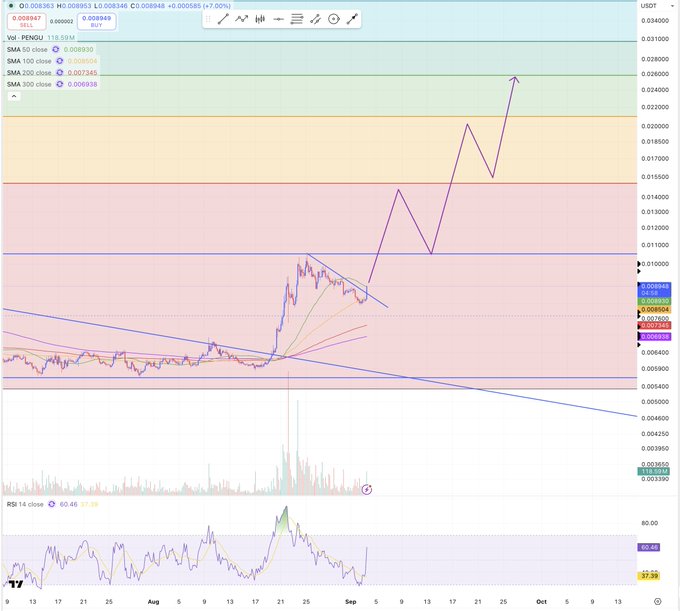
Task: Click the 0.010000 price scale value
Action: pyautogui.click(x=655, y=264)
